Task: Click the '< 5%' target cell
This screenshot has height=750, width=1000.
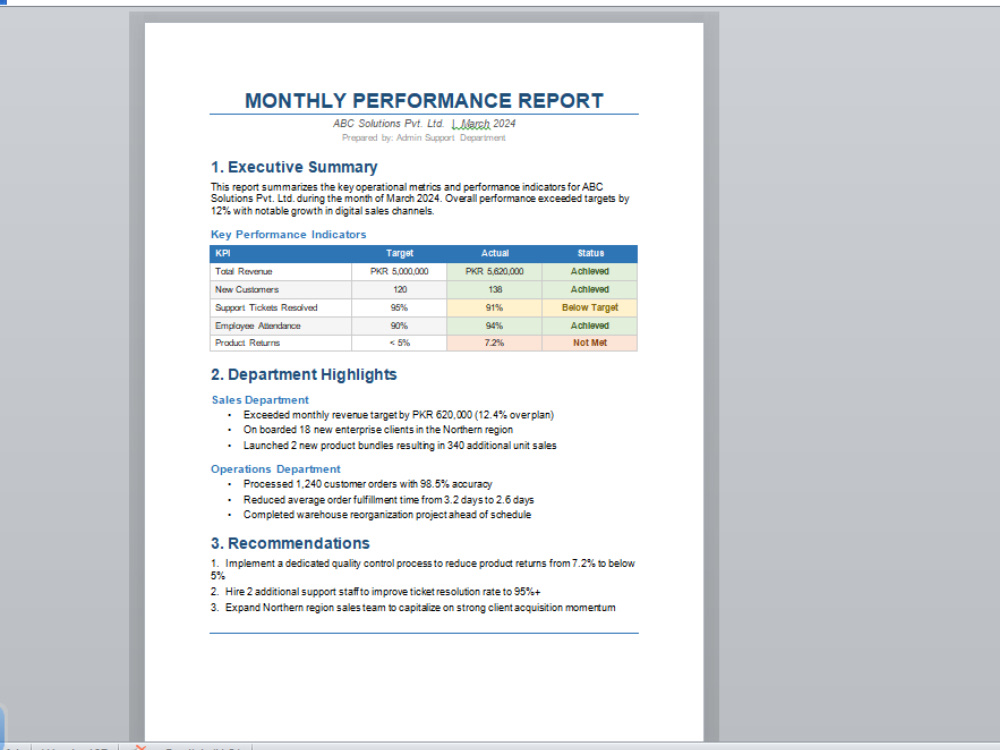Action: click(x=399, y=343)
